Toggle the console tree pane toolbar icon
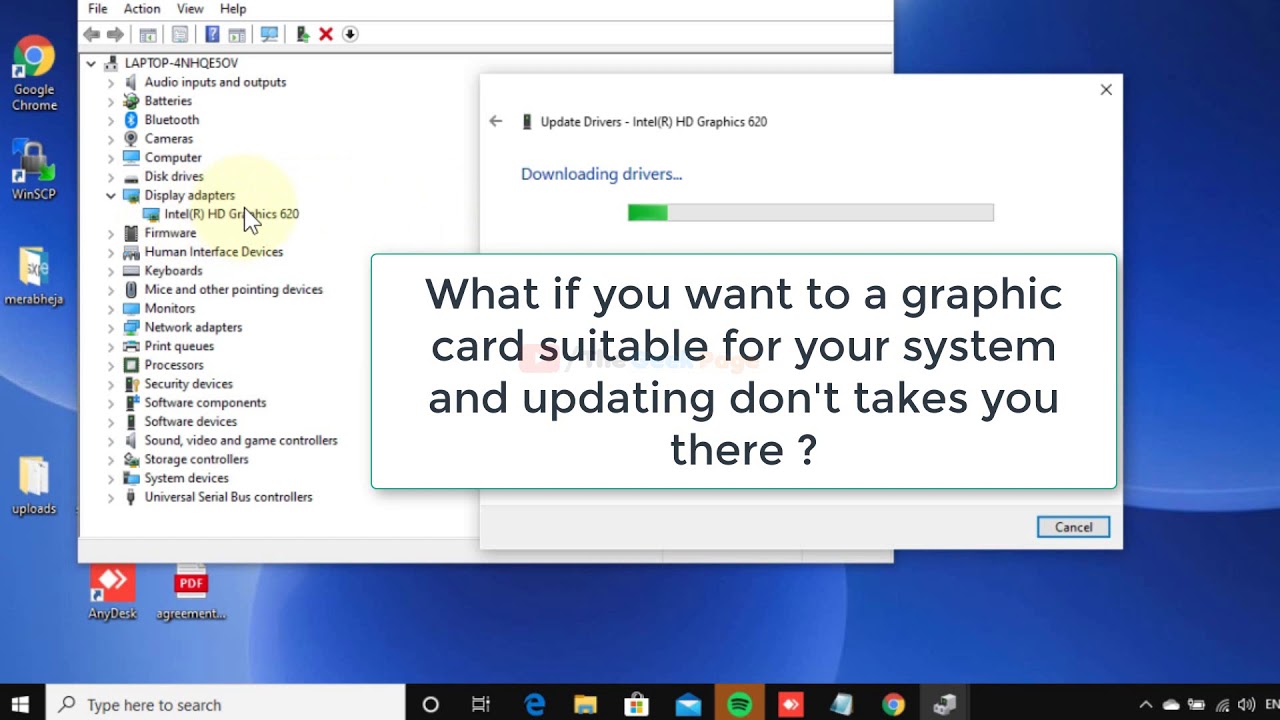The image size is (1280, 720). (147, 34)
